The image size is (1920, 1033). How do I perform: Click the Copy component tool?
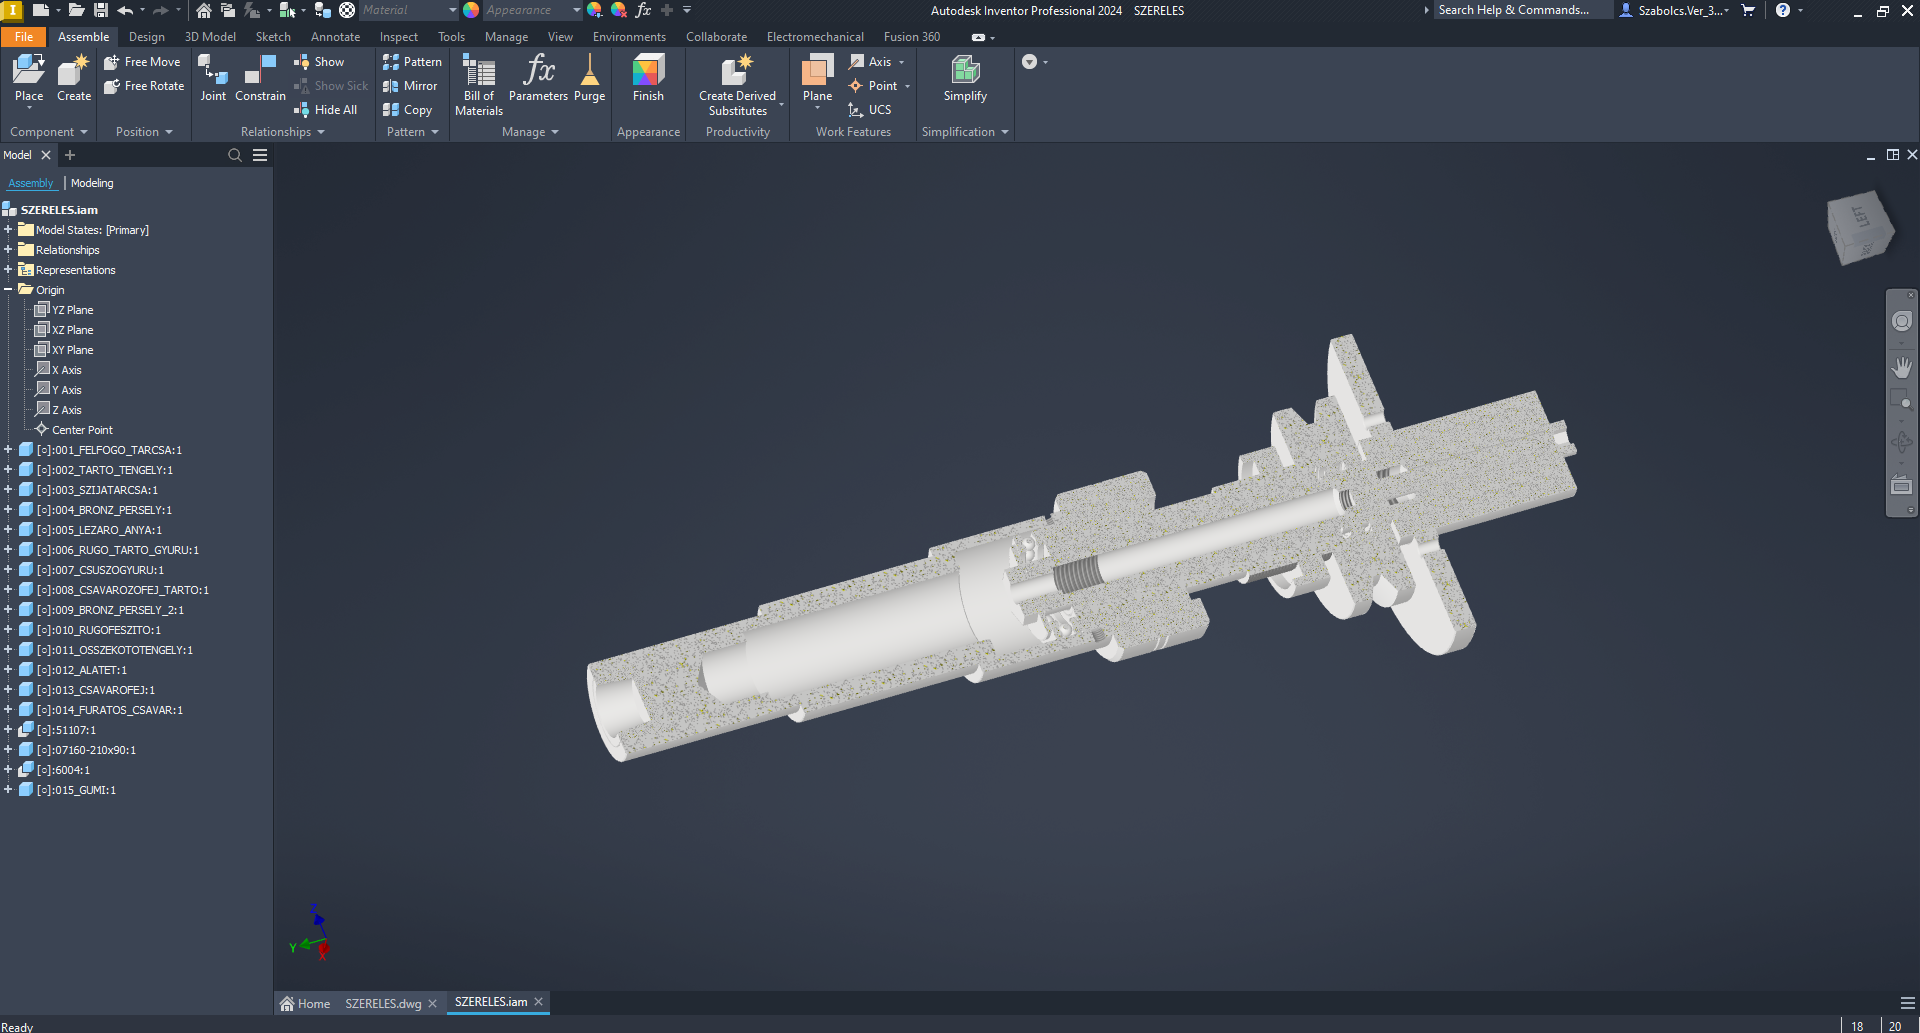tap(407, 110)
